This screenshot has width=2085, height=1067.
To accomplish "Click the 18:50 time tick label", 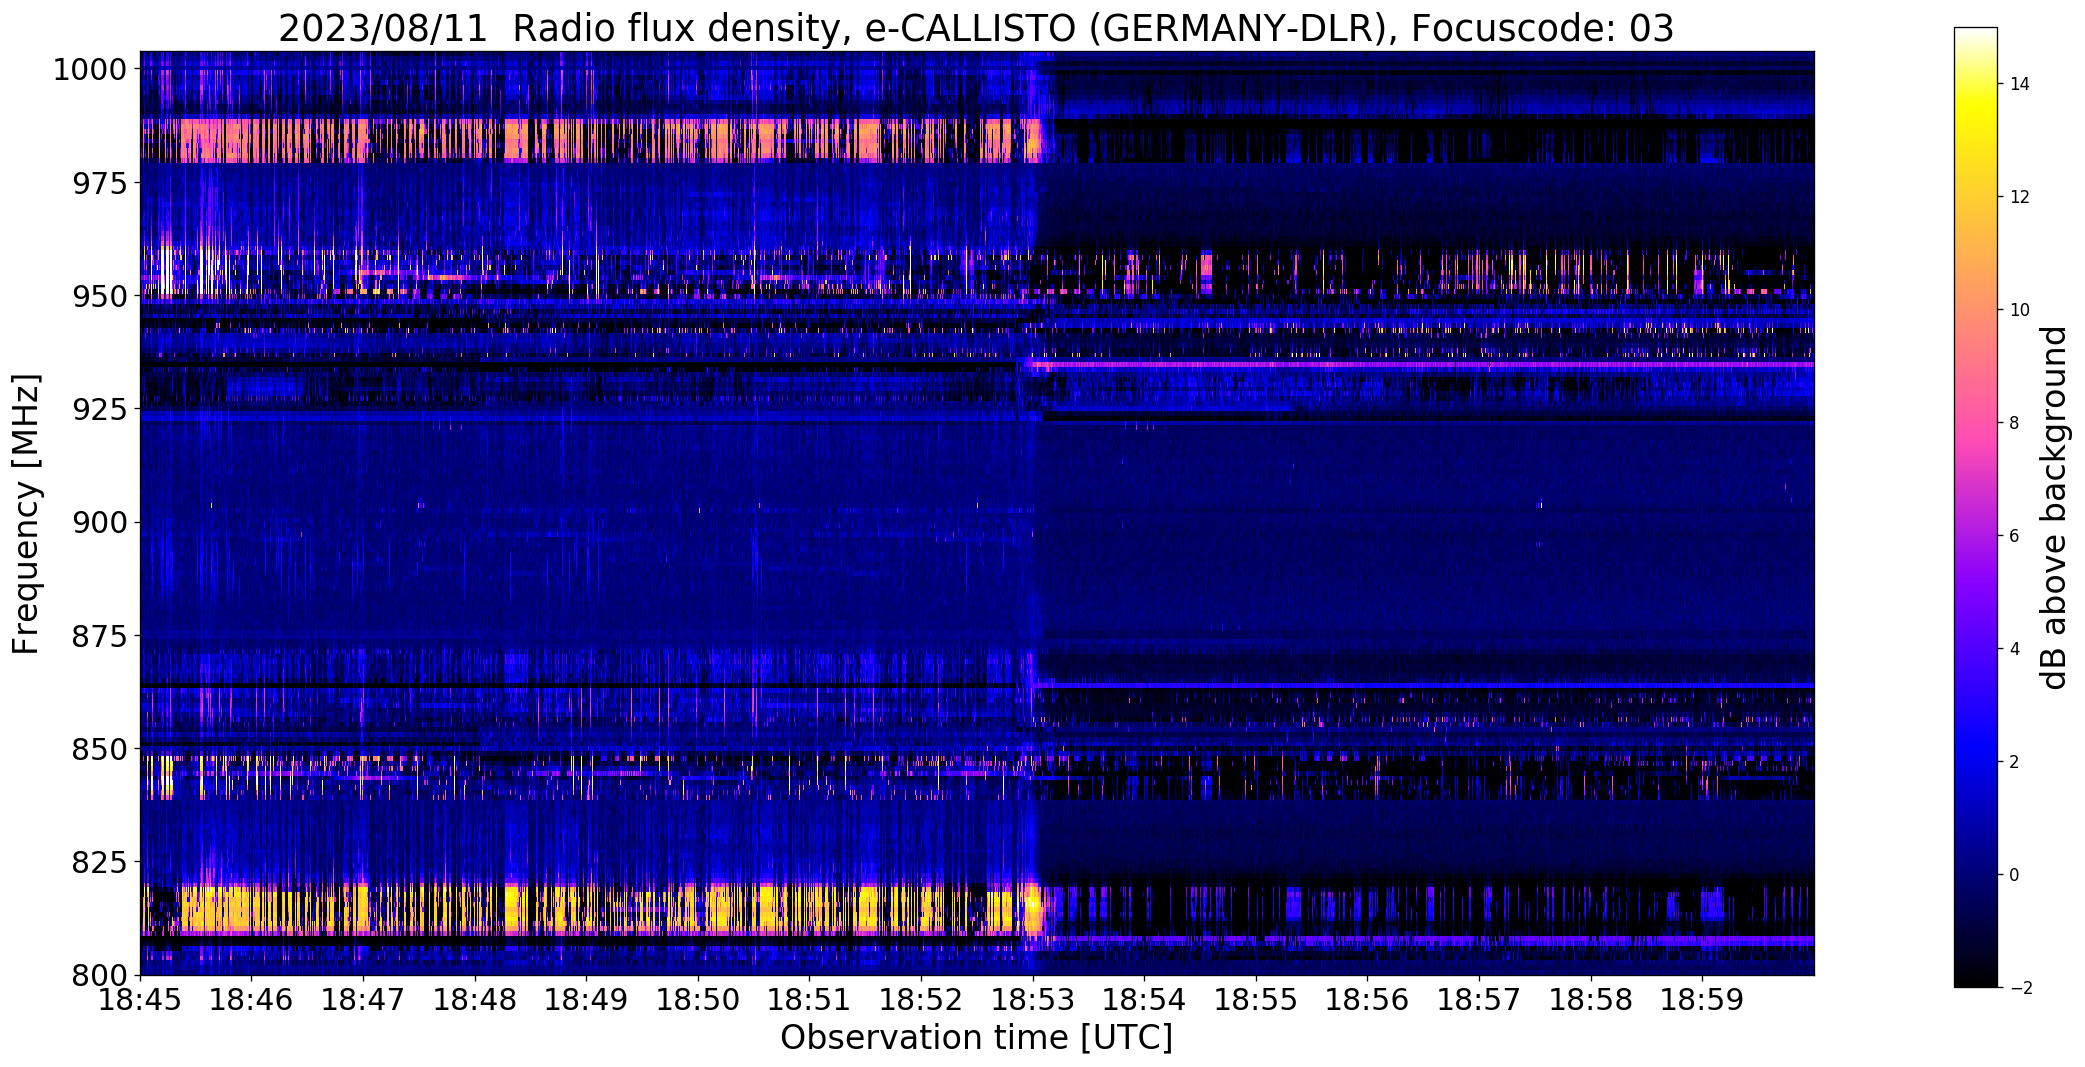I will tap(698, 1000).
